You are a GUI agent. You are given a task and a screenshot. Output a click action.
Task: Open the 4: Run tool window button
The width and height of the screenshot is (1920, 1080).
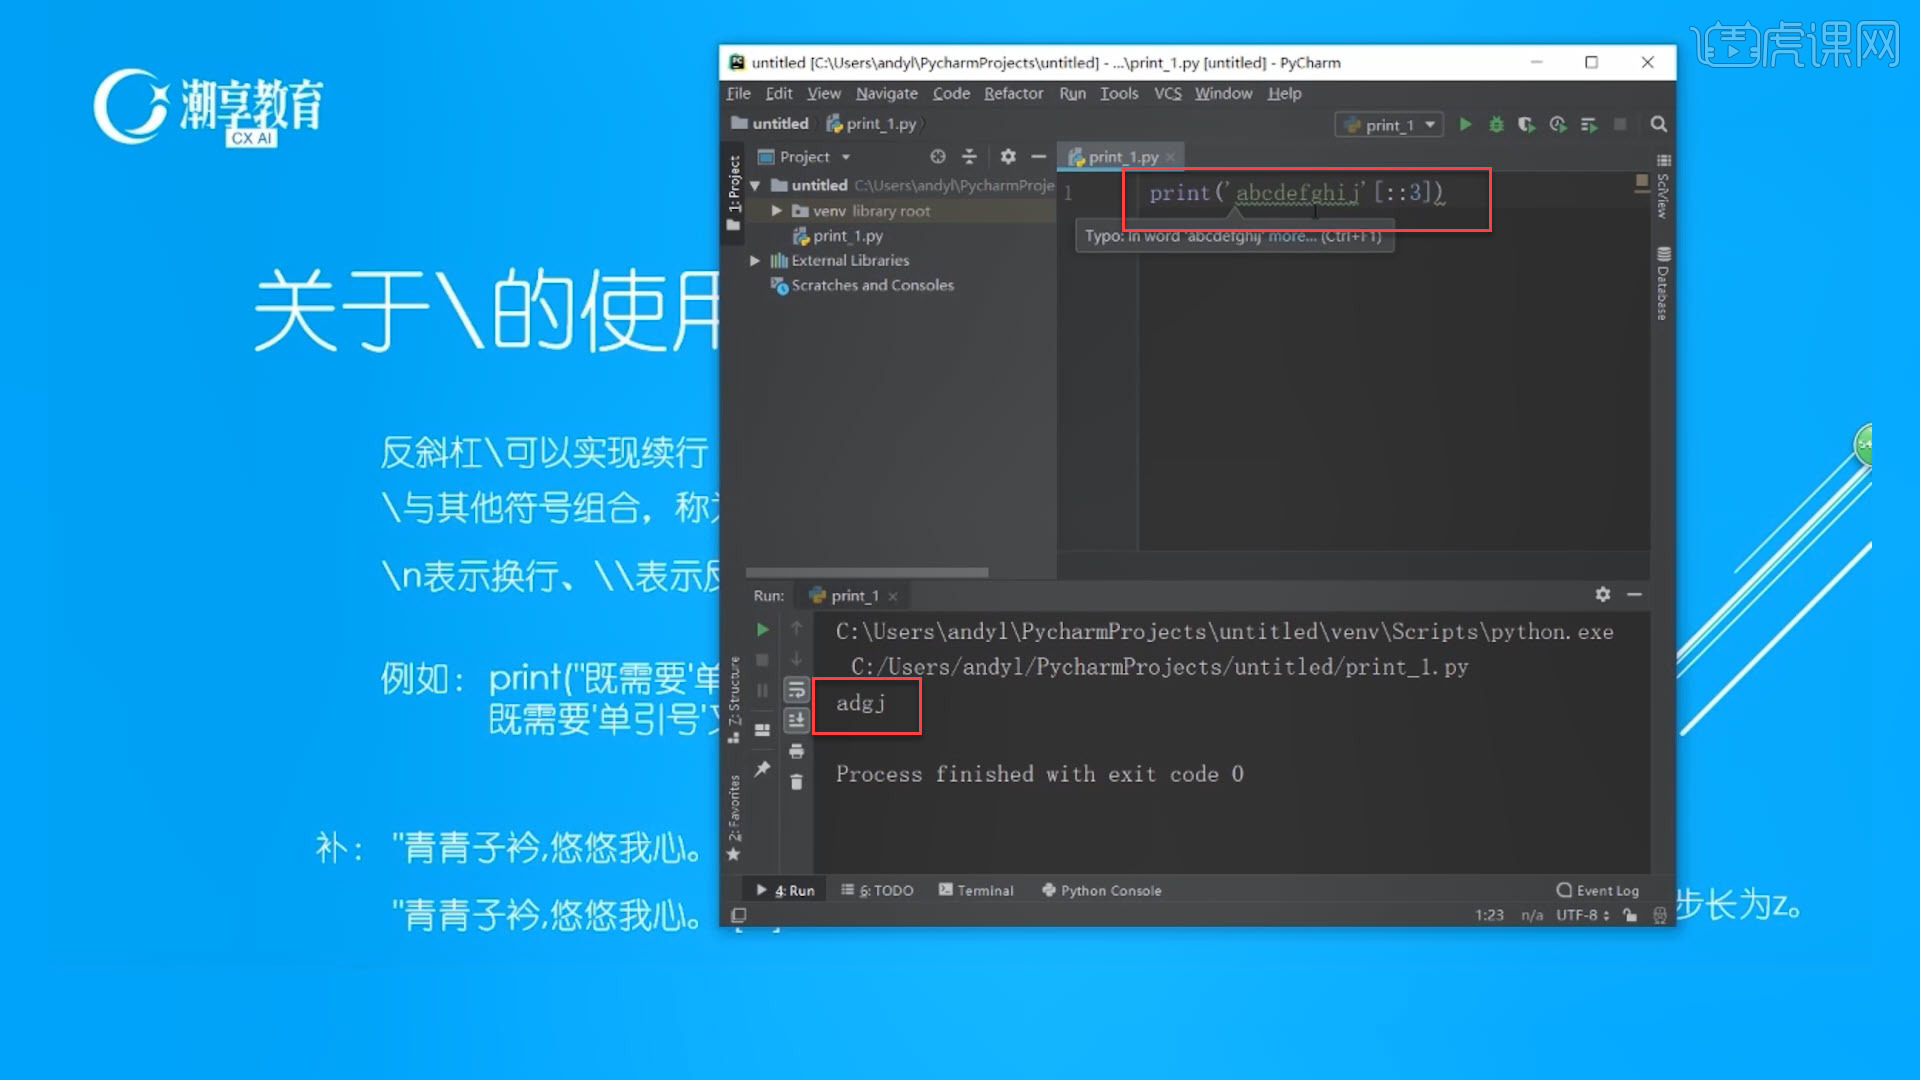coord(786,890)
